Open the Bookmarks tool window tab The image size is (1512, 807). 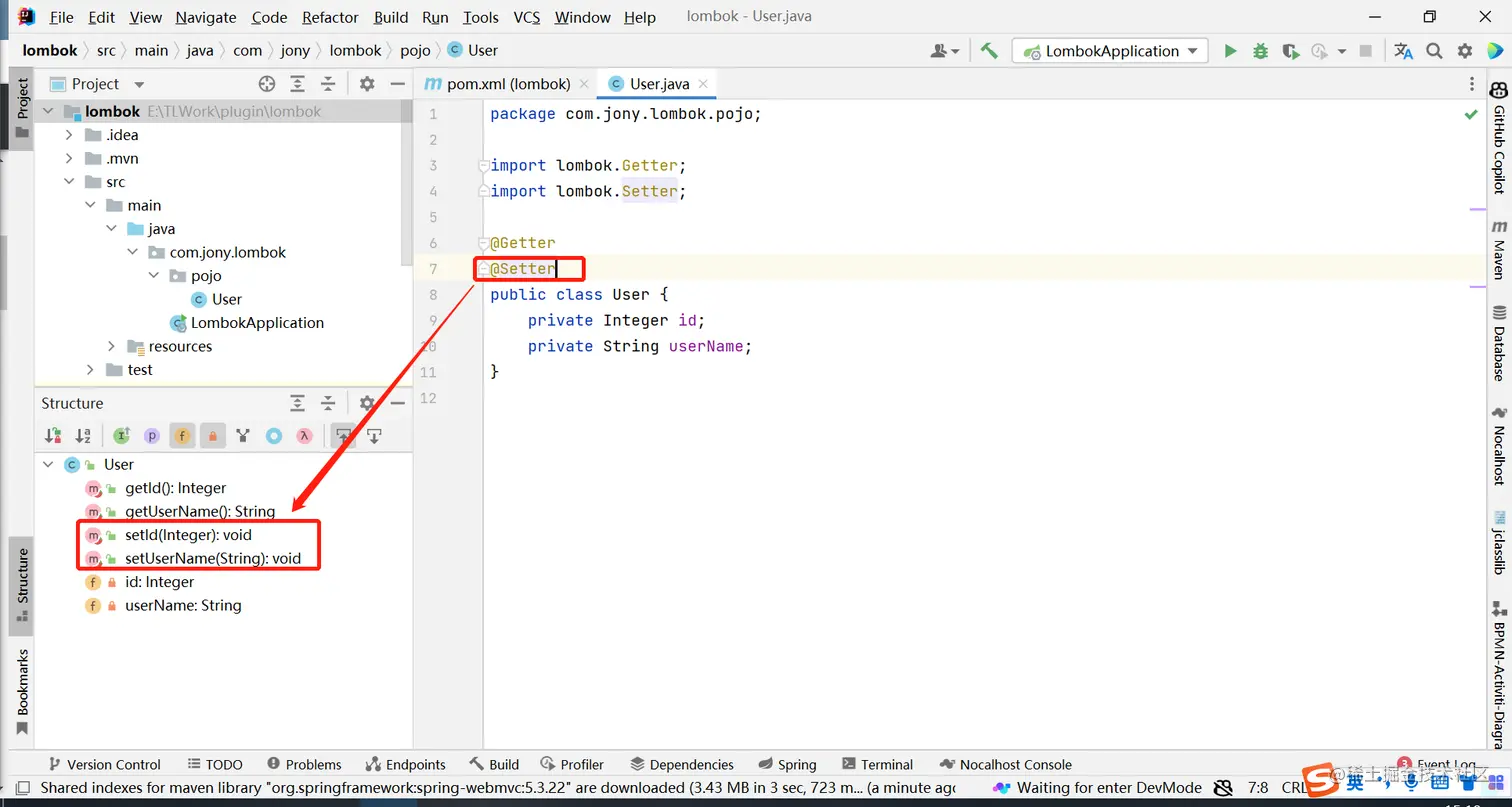(22, 692)
